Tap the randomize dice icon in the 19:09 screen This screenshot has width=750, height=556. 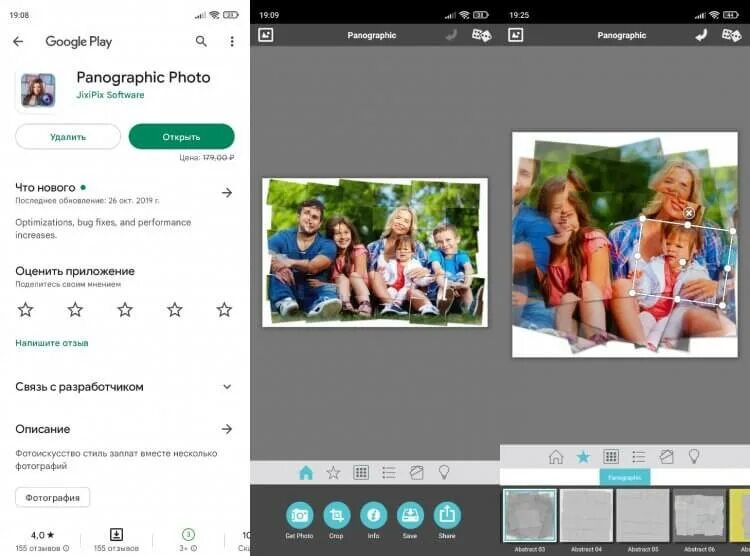click(481, 35)
